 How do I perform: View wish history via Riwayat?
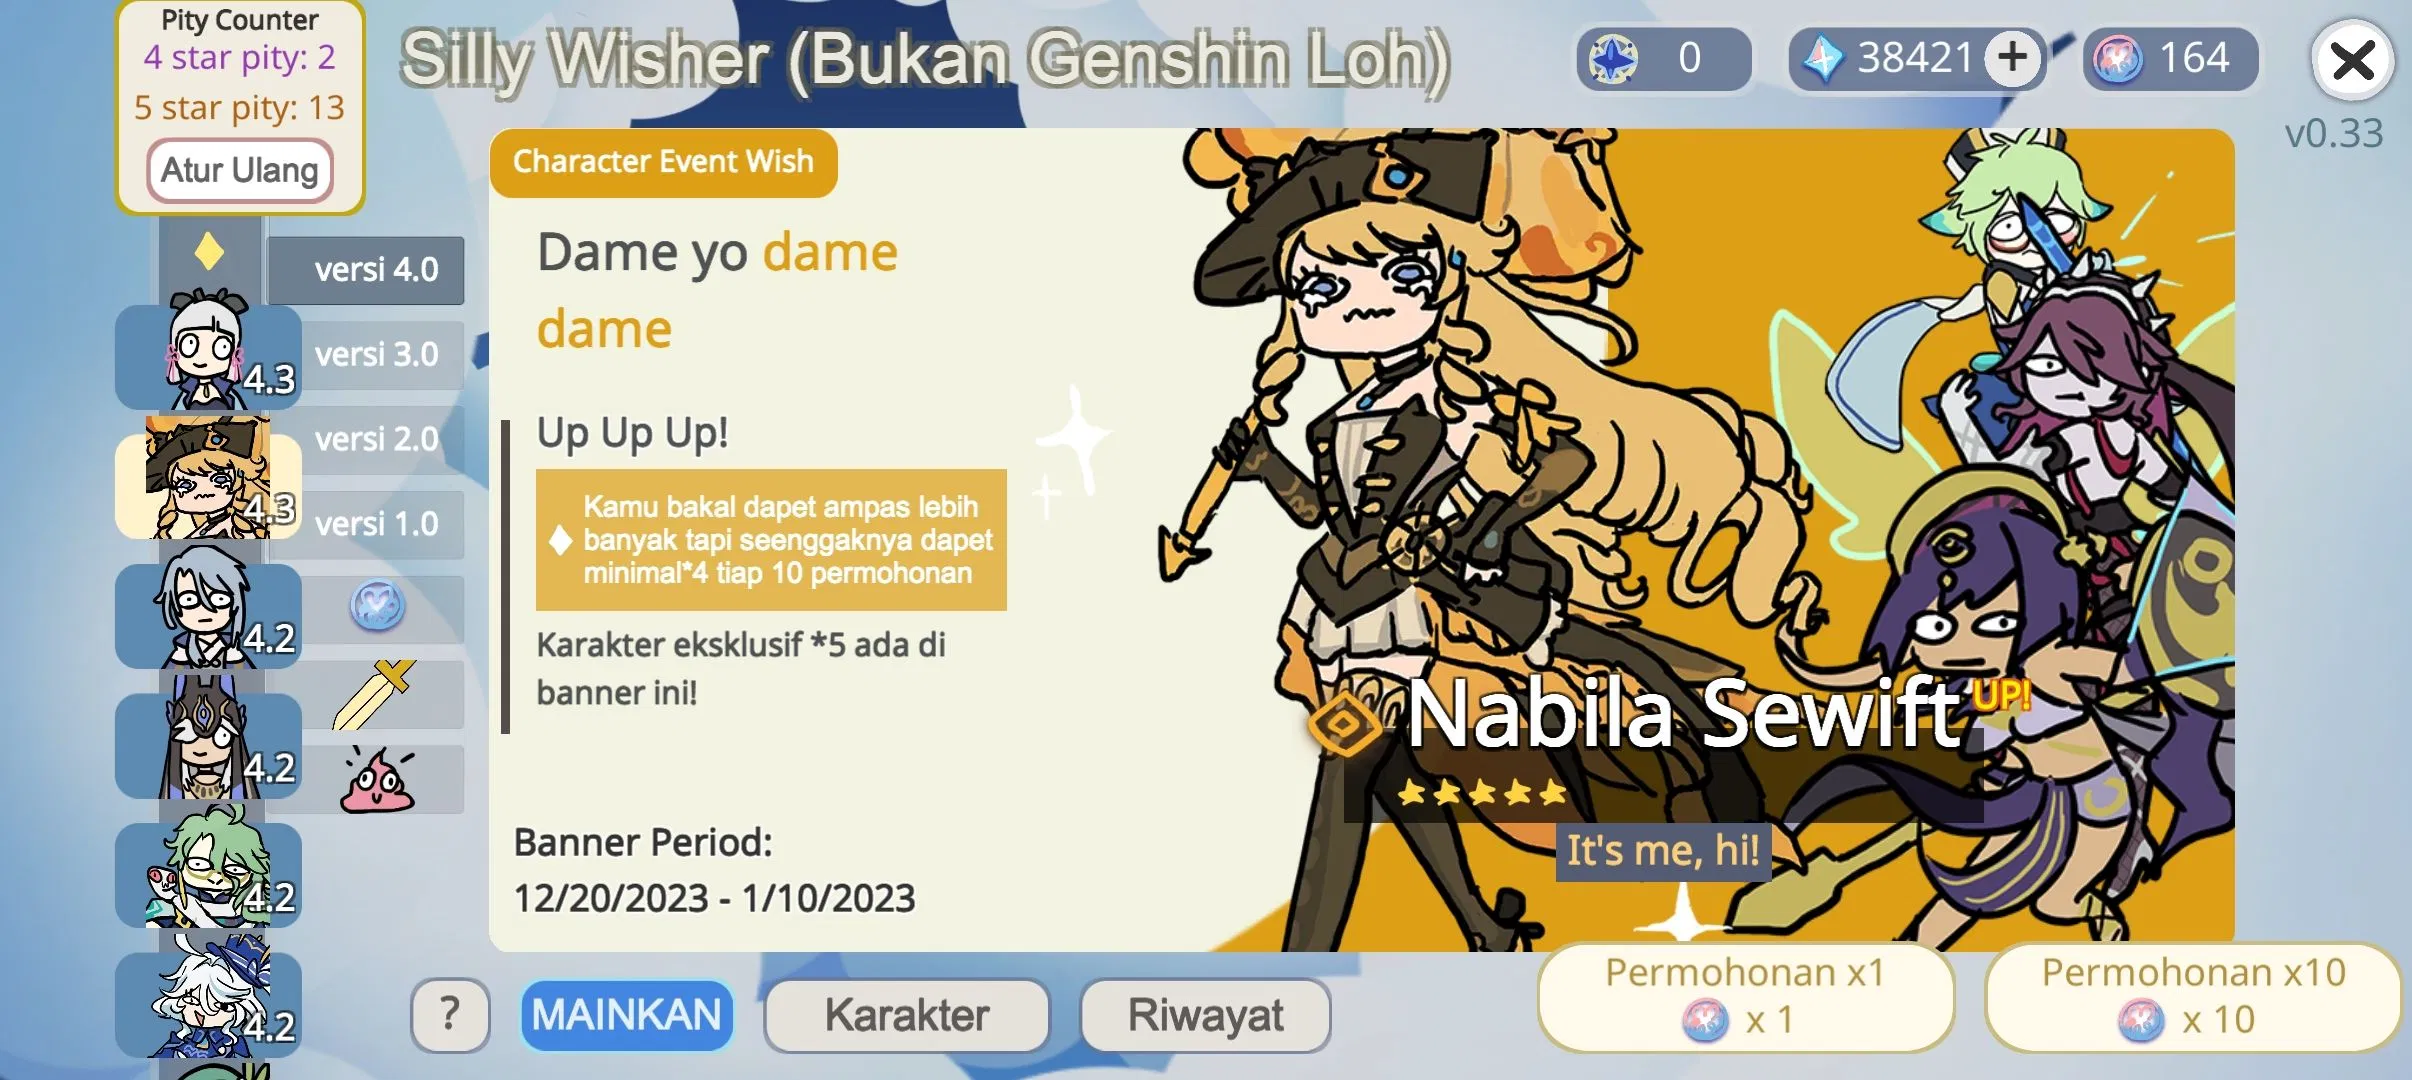(1205, 1015)
